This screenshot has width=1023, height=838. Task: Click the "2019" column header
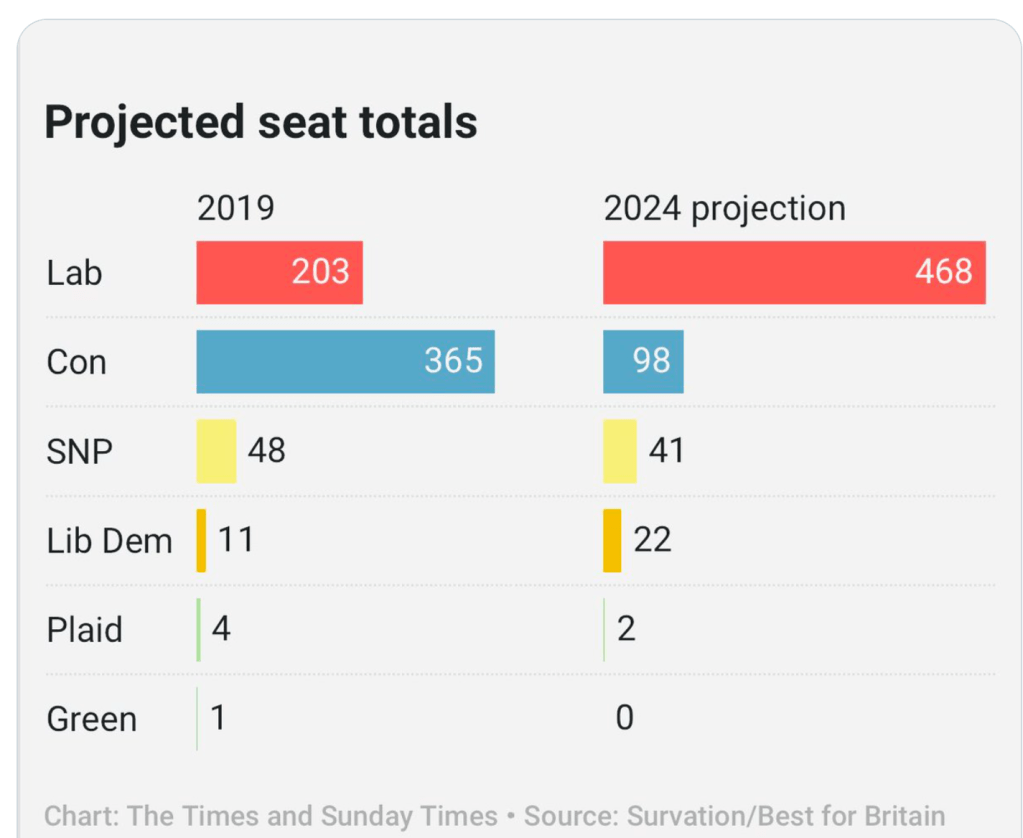click(x=235, y=208)
